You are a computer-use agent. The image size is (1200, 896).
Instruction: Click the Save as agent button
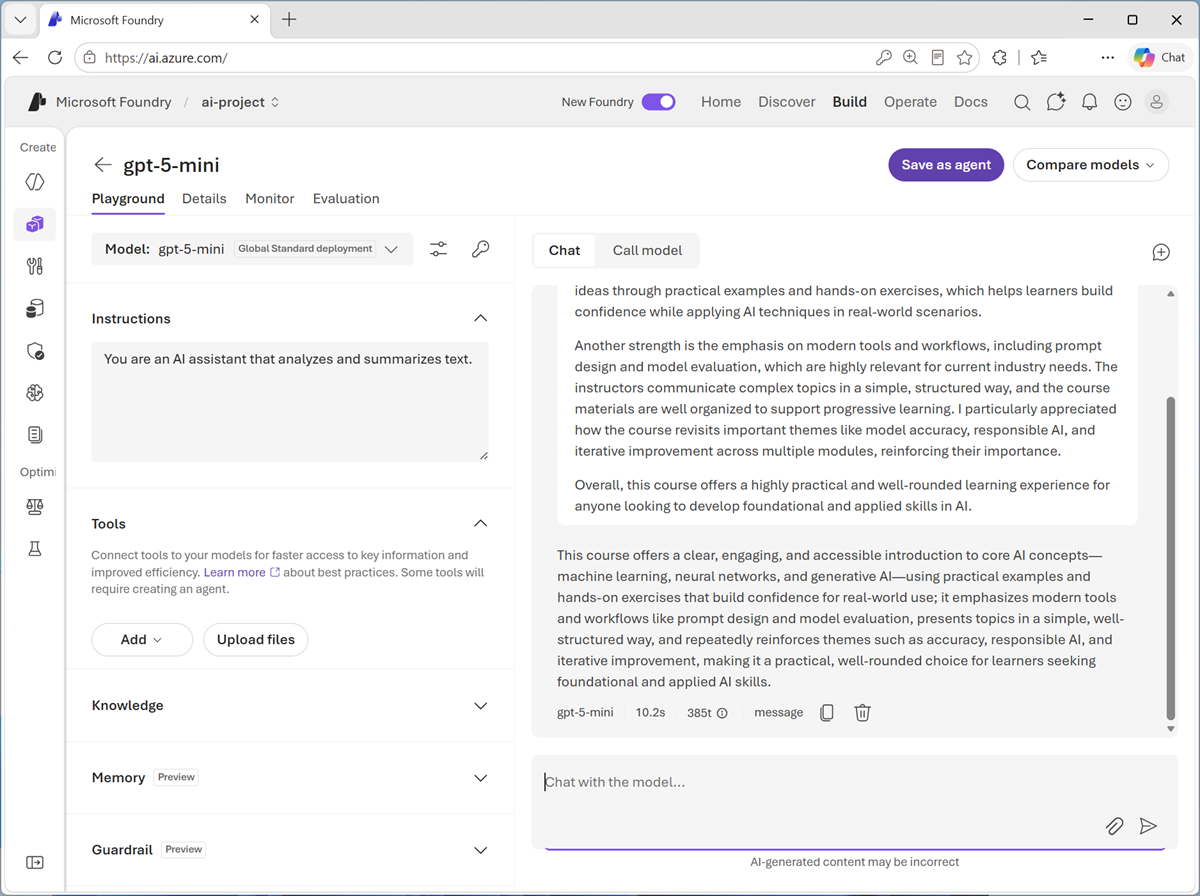coord(946,165)
